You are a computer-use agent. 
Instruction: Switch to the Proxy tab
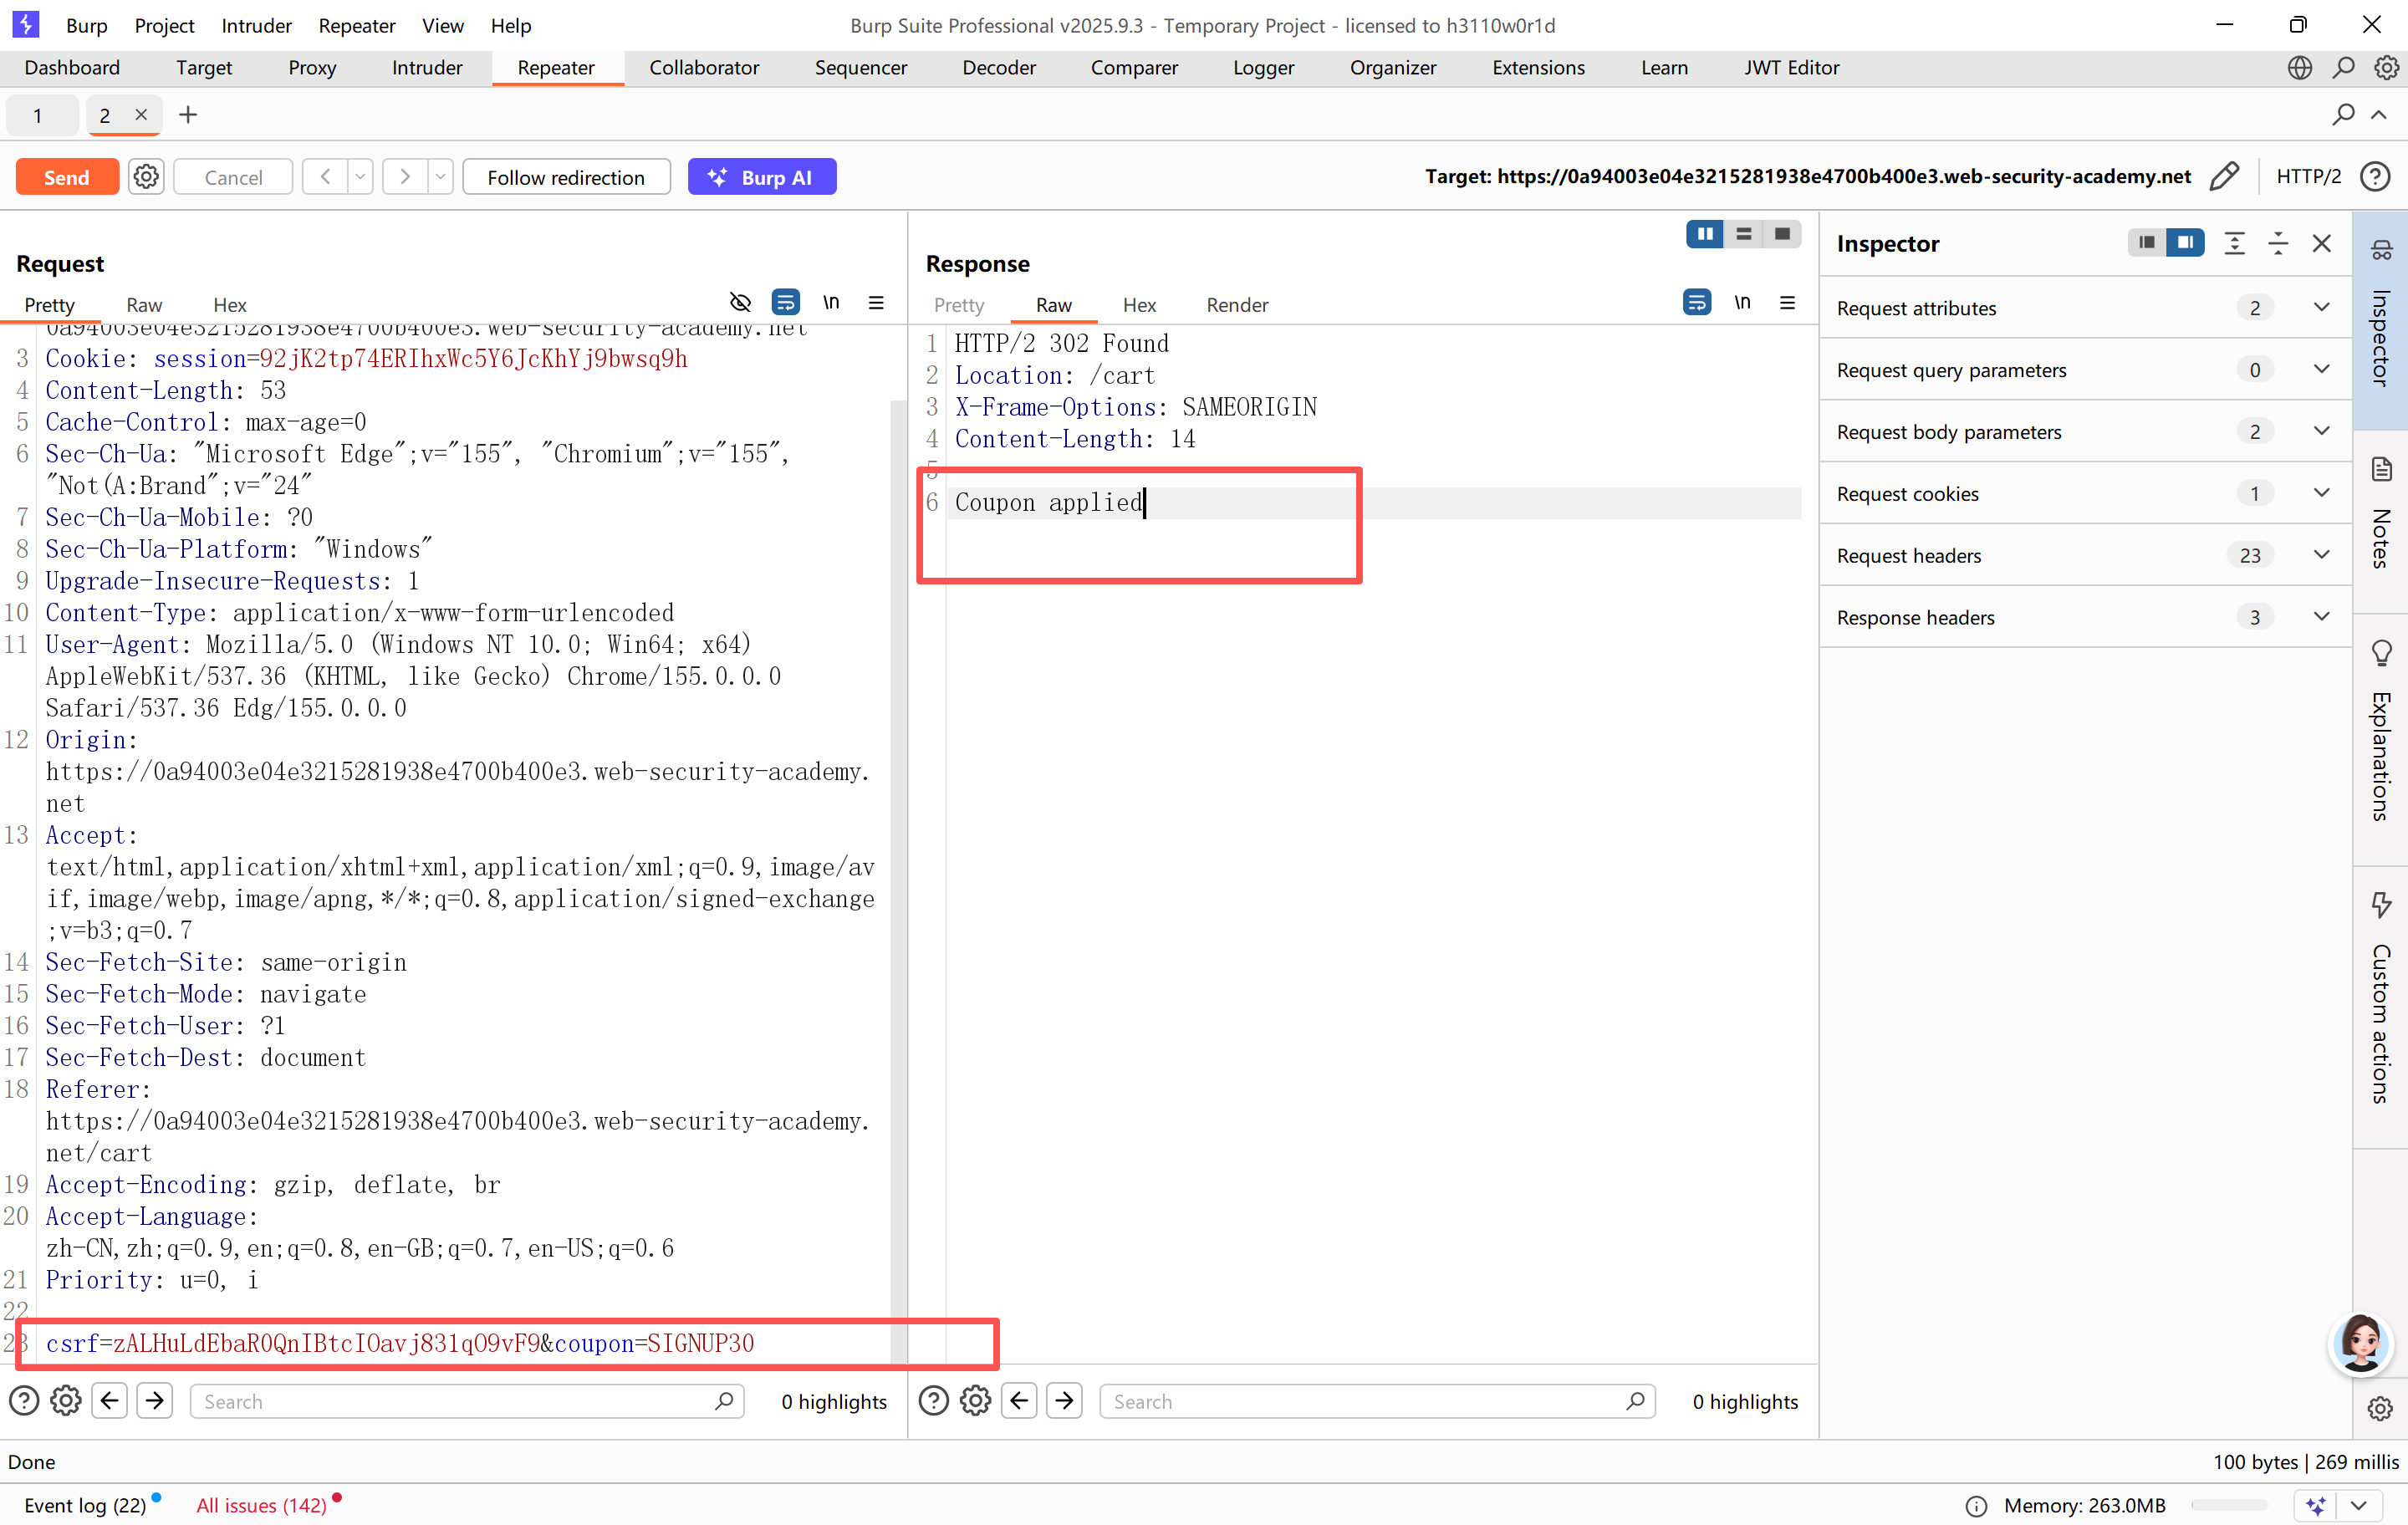tap(312, 67)
